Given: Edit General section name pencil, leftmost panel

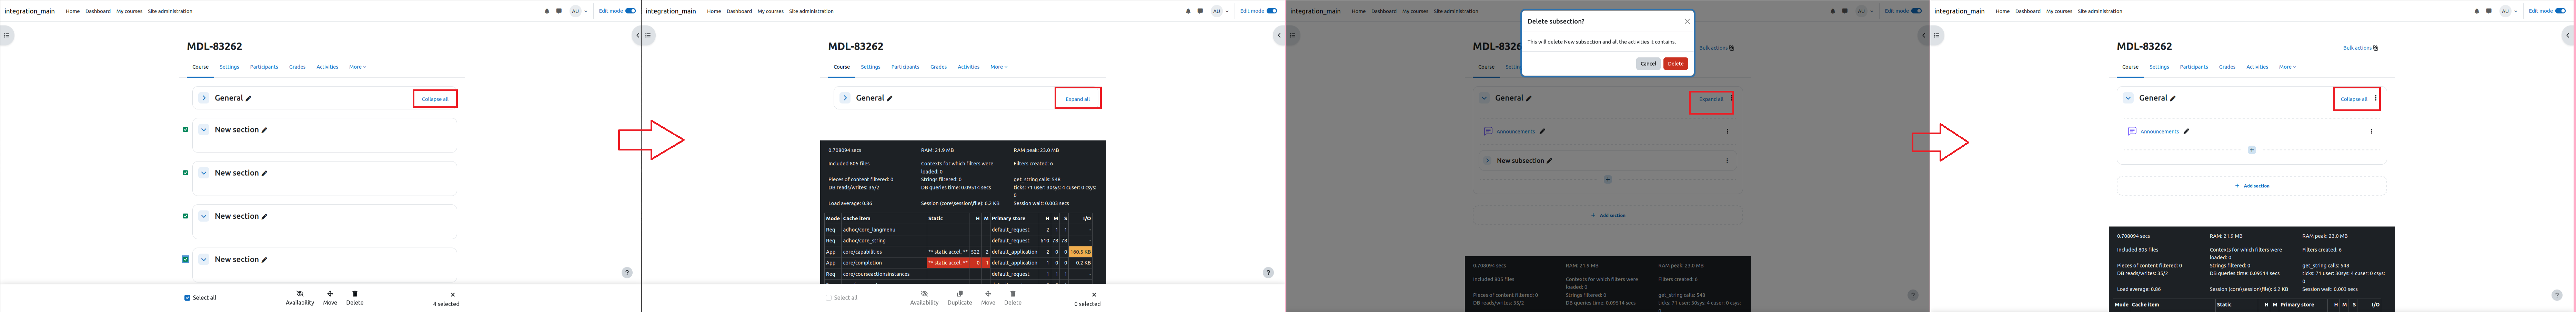Looking at the screenshot, I should (248, 98).
